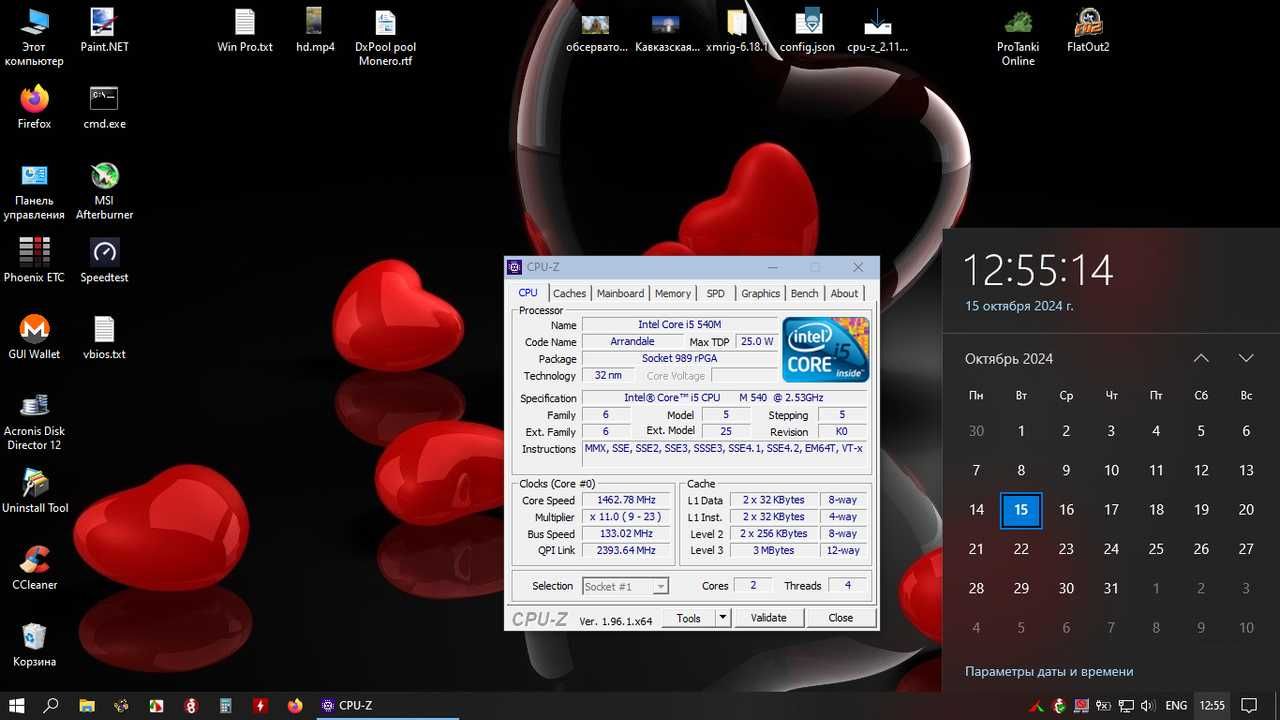Open the Socket #1 selection dropdown
The height and width of the screenshot is (720, 1280).
point(625,586)
